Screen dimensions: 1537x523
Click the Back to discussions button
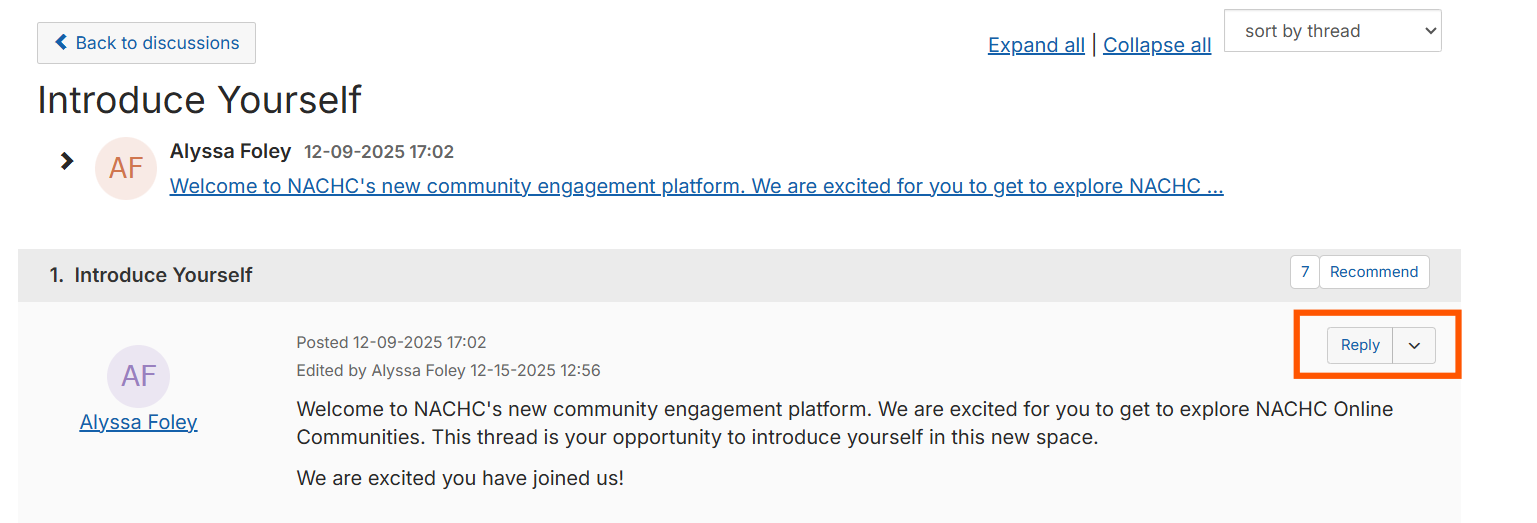tap(146, 43)
